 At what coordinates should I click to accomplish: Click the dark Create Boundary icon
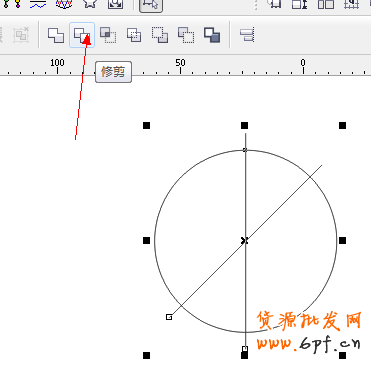coord(212,35)
